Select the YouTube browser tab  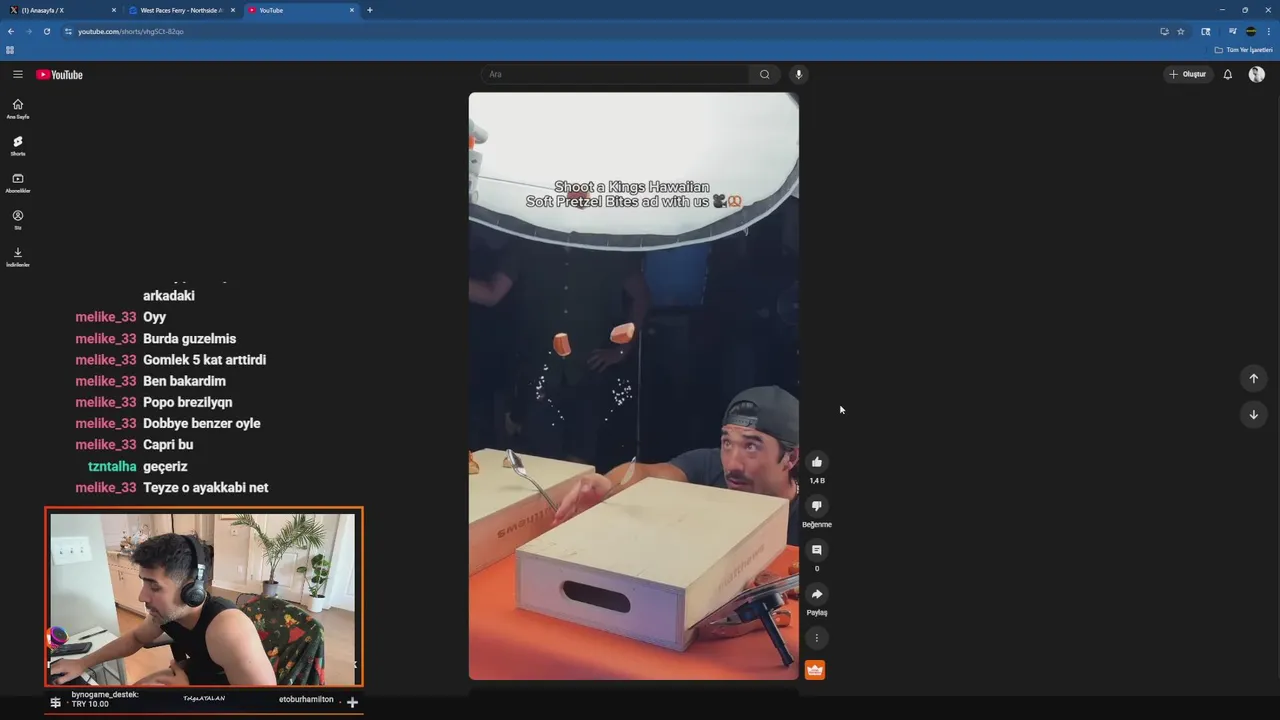[300, 10]
